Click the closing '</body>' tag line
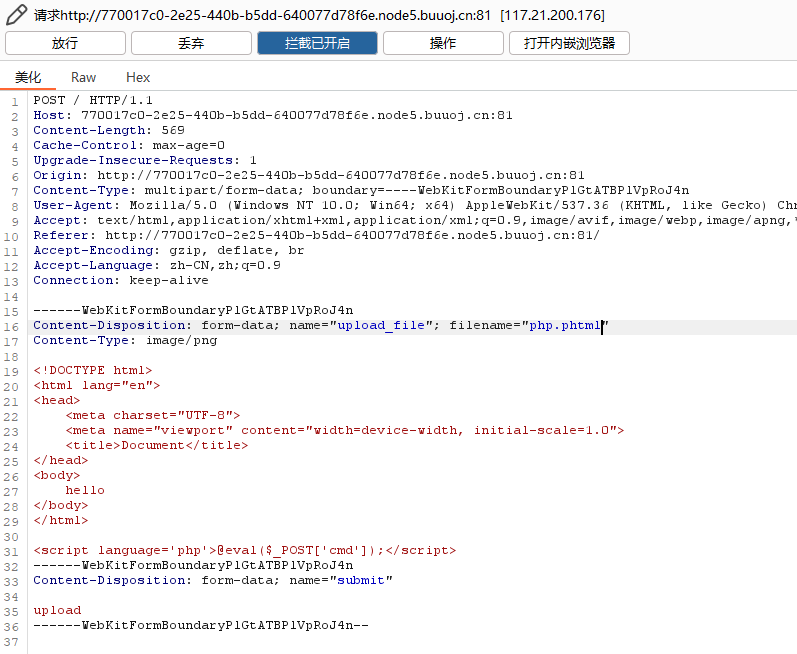 click(61, 505)
